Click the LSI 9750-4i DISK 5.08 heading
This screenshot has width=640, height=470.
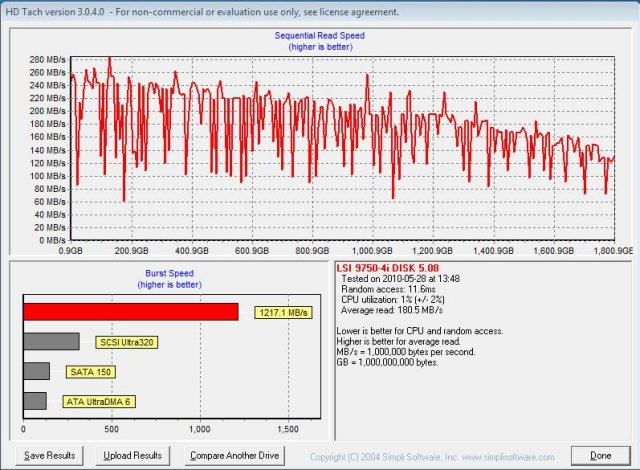coord(387,268)
